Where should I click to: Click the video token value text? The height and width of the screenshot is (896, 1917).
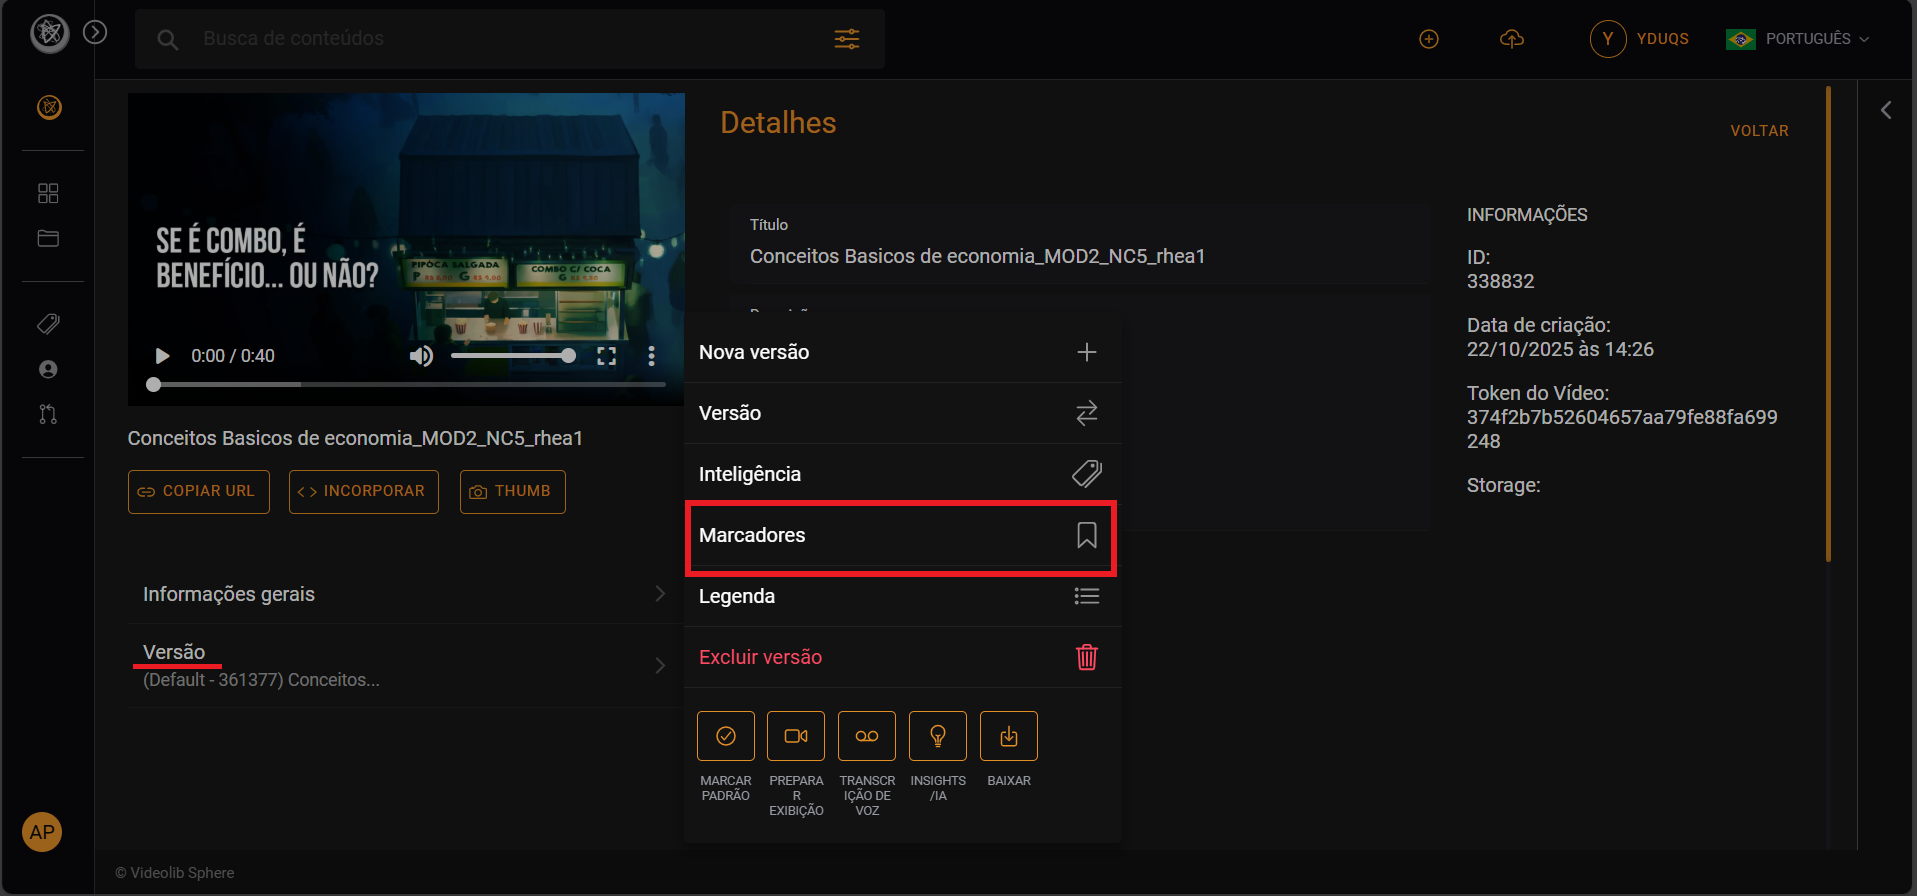[x=1622, y=429]
